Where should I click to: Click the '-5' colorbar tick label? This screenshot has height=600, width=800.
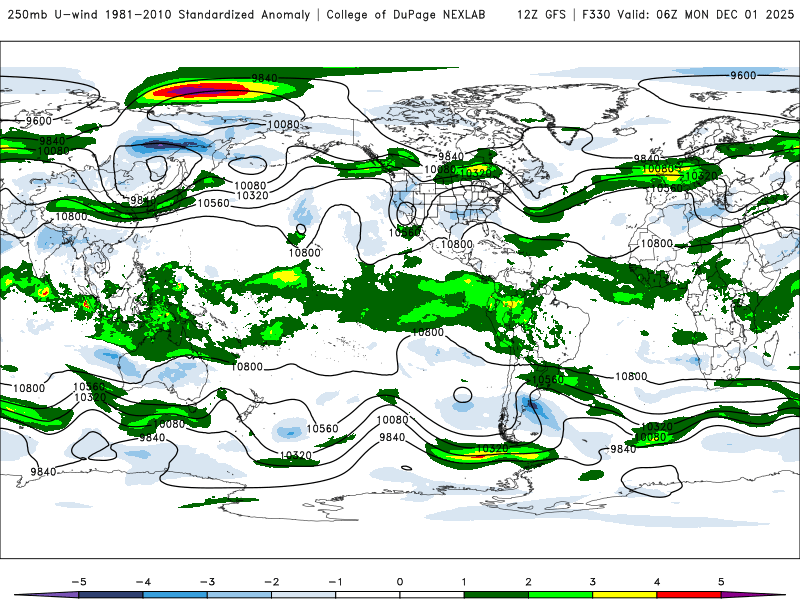coord(79,582)
